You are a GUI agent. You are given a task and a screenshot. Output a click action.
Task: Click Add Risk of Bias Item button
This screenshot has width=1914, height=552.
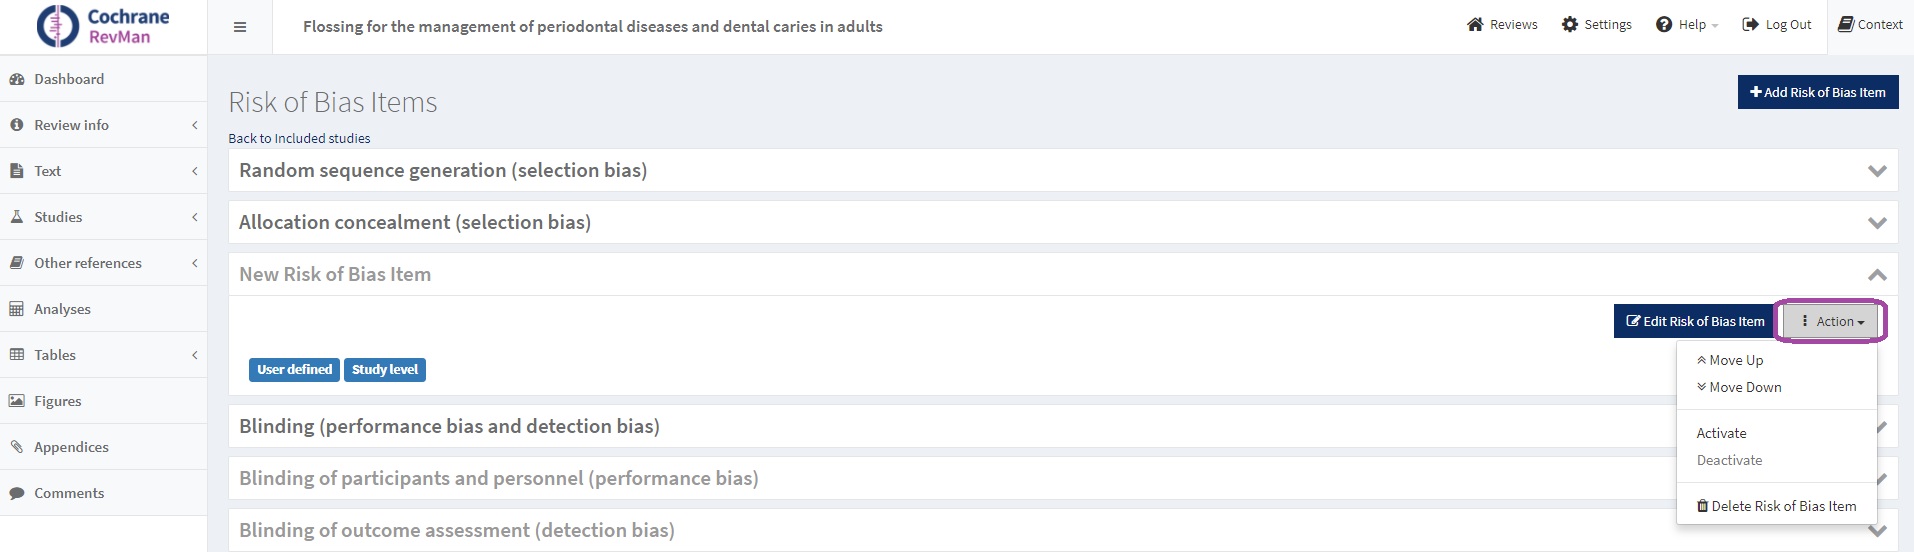coord(1817,92)
